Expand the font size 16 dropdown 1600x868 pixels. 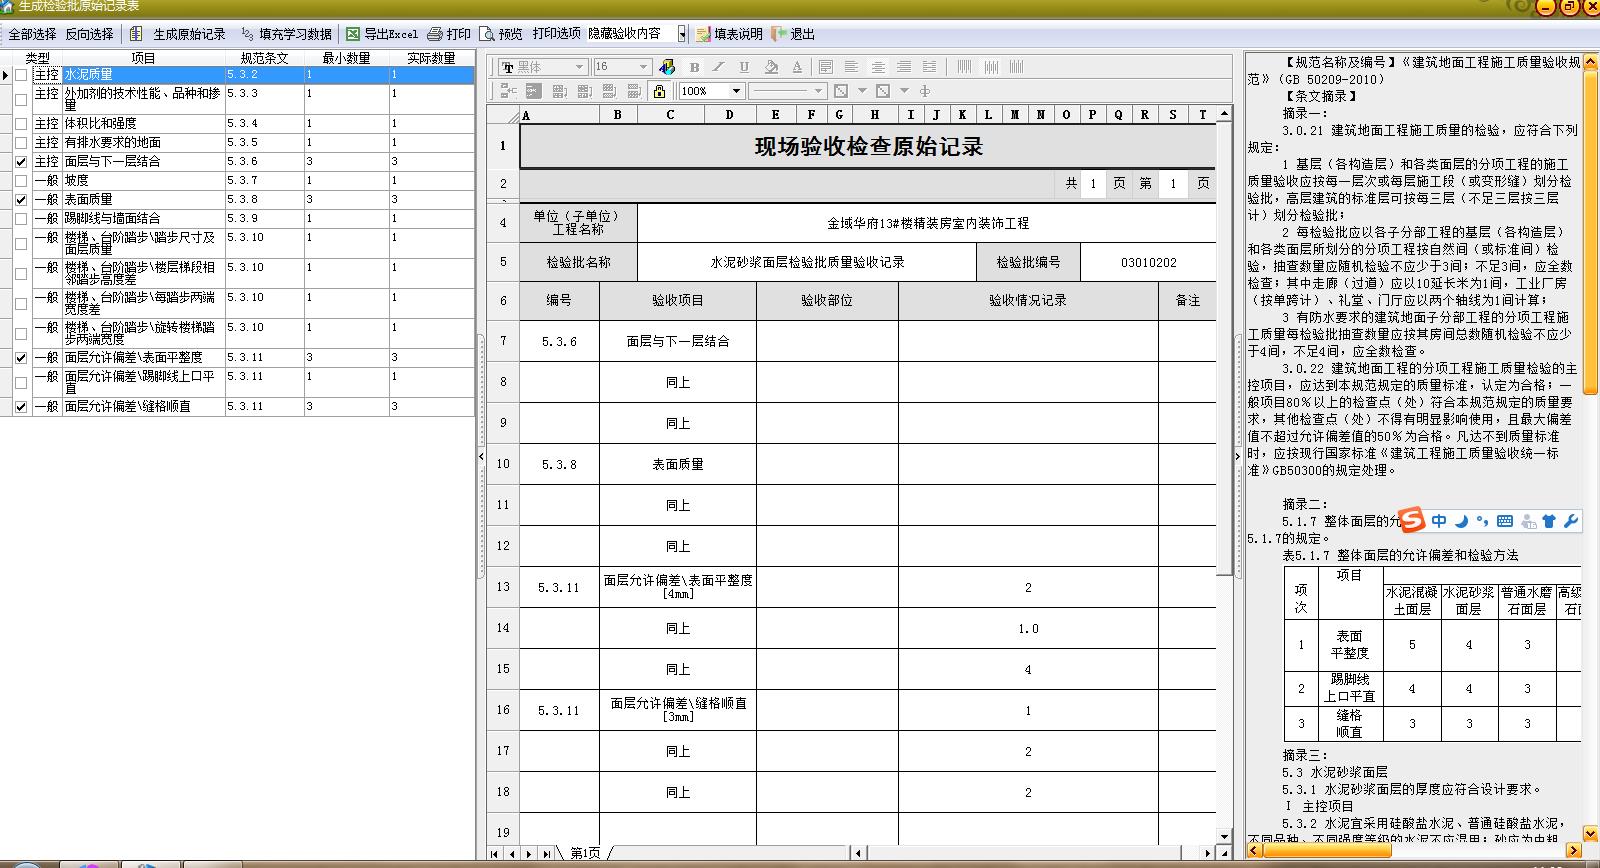pos(643,67)
